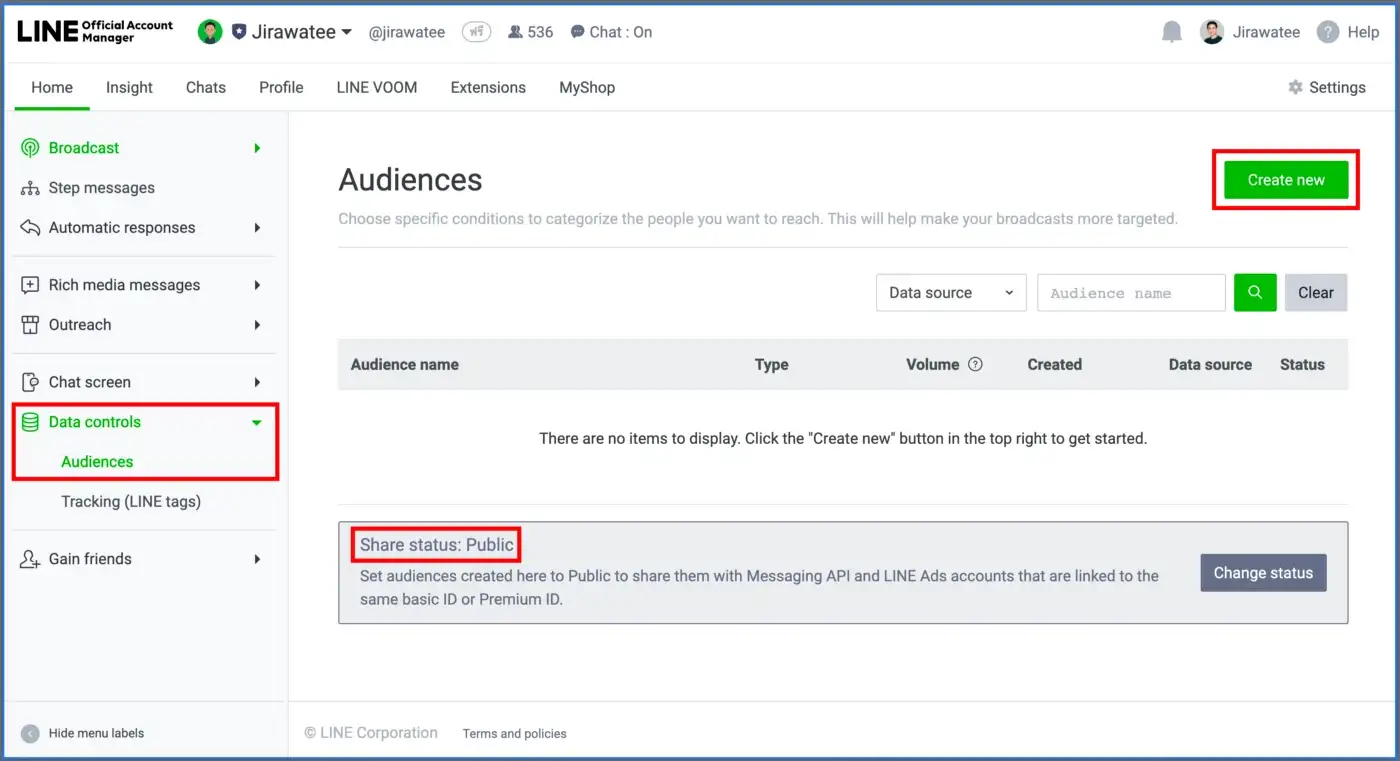
Task: Click the Audience name column header
Action: pyautogui.click(x=405, y=365)
